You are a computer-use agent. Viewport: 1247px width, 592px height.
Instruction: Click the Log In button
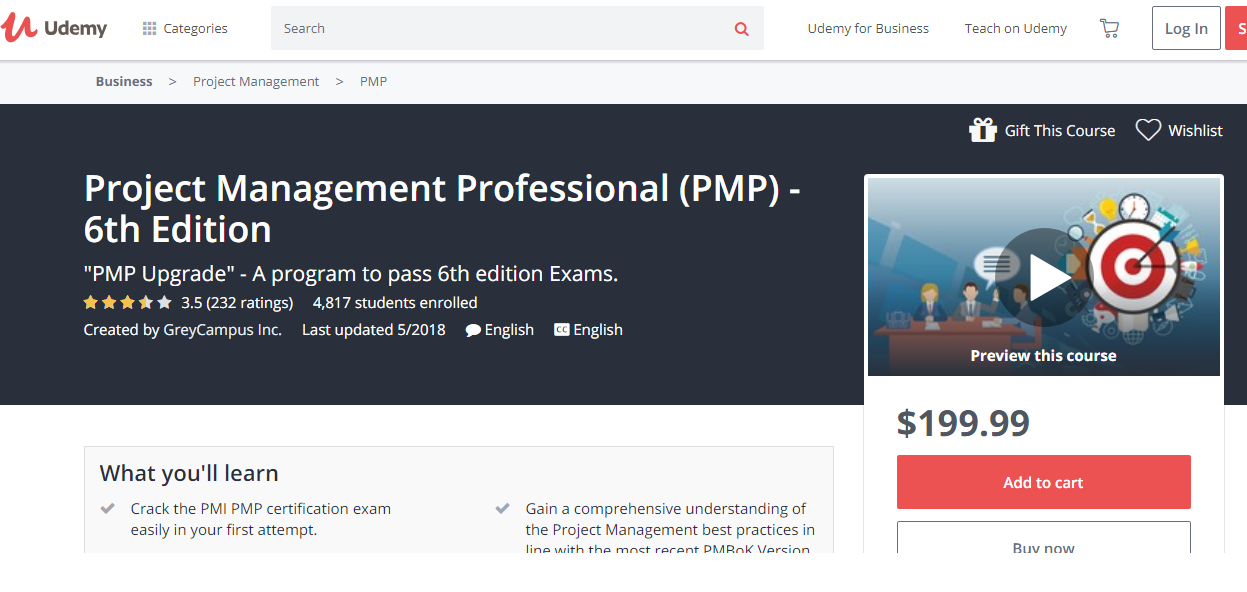[x=1186, y=28]
